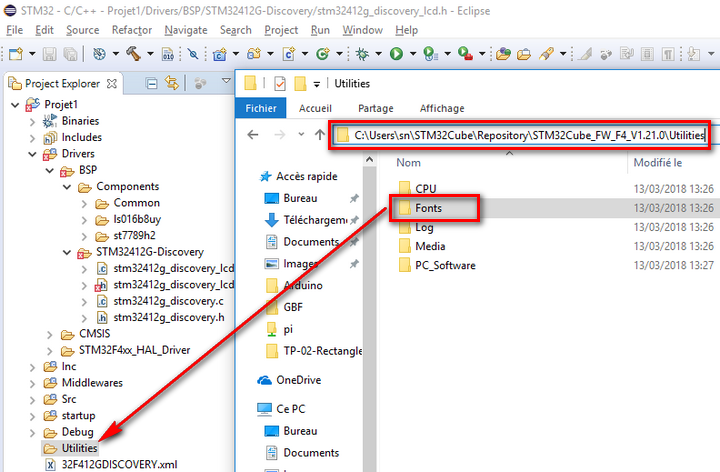720x472 pixels.
Task: Click the binary 010 file toolbar icon
Action: point(168,54)
